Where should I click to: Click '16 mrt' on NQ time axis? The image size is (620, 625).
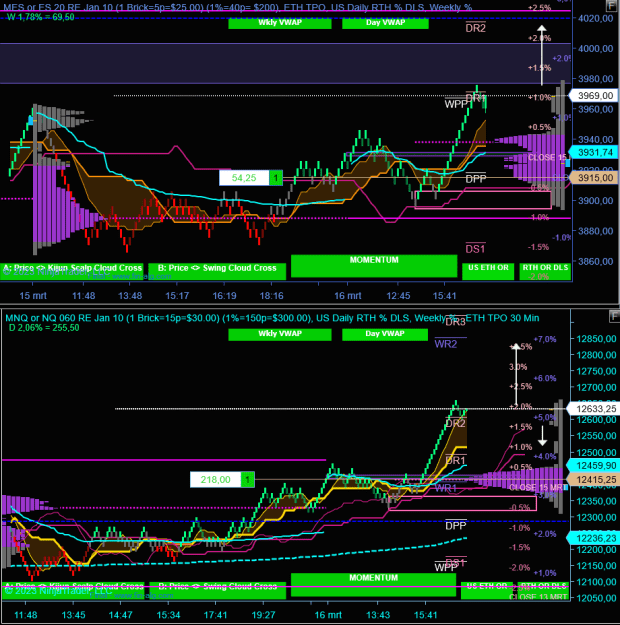(328, 615)
